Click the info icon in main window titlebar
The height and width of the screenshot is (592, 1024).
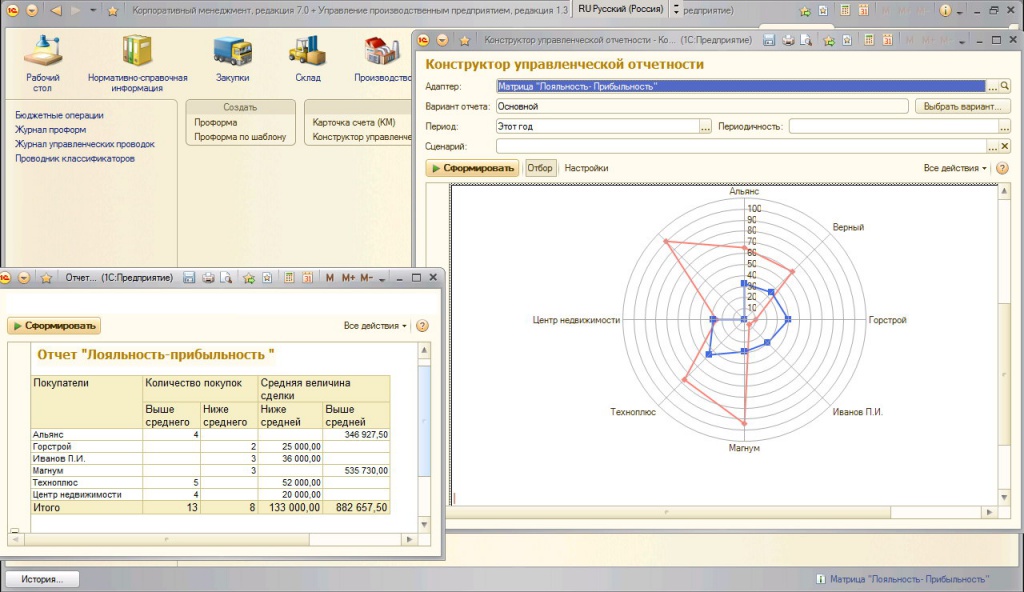tap(945, 10)
